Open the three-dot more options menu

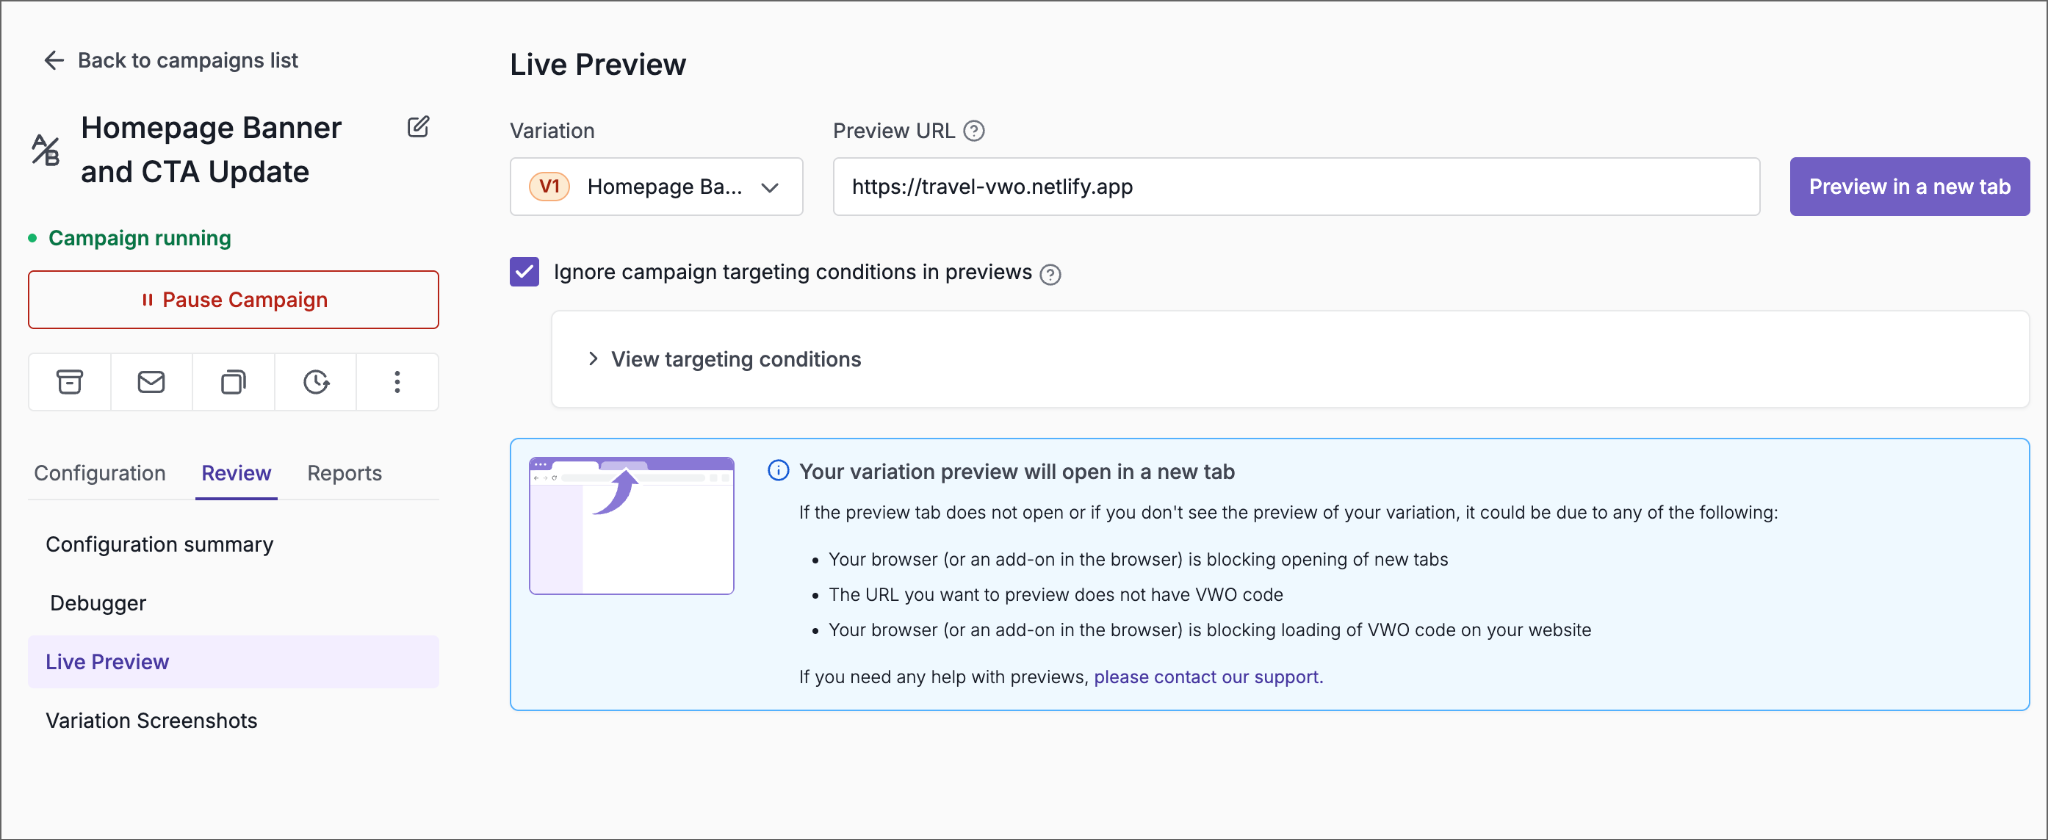[x=397, y=382]
